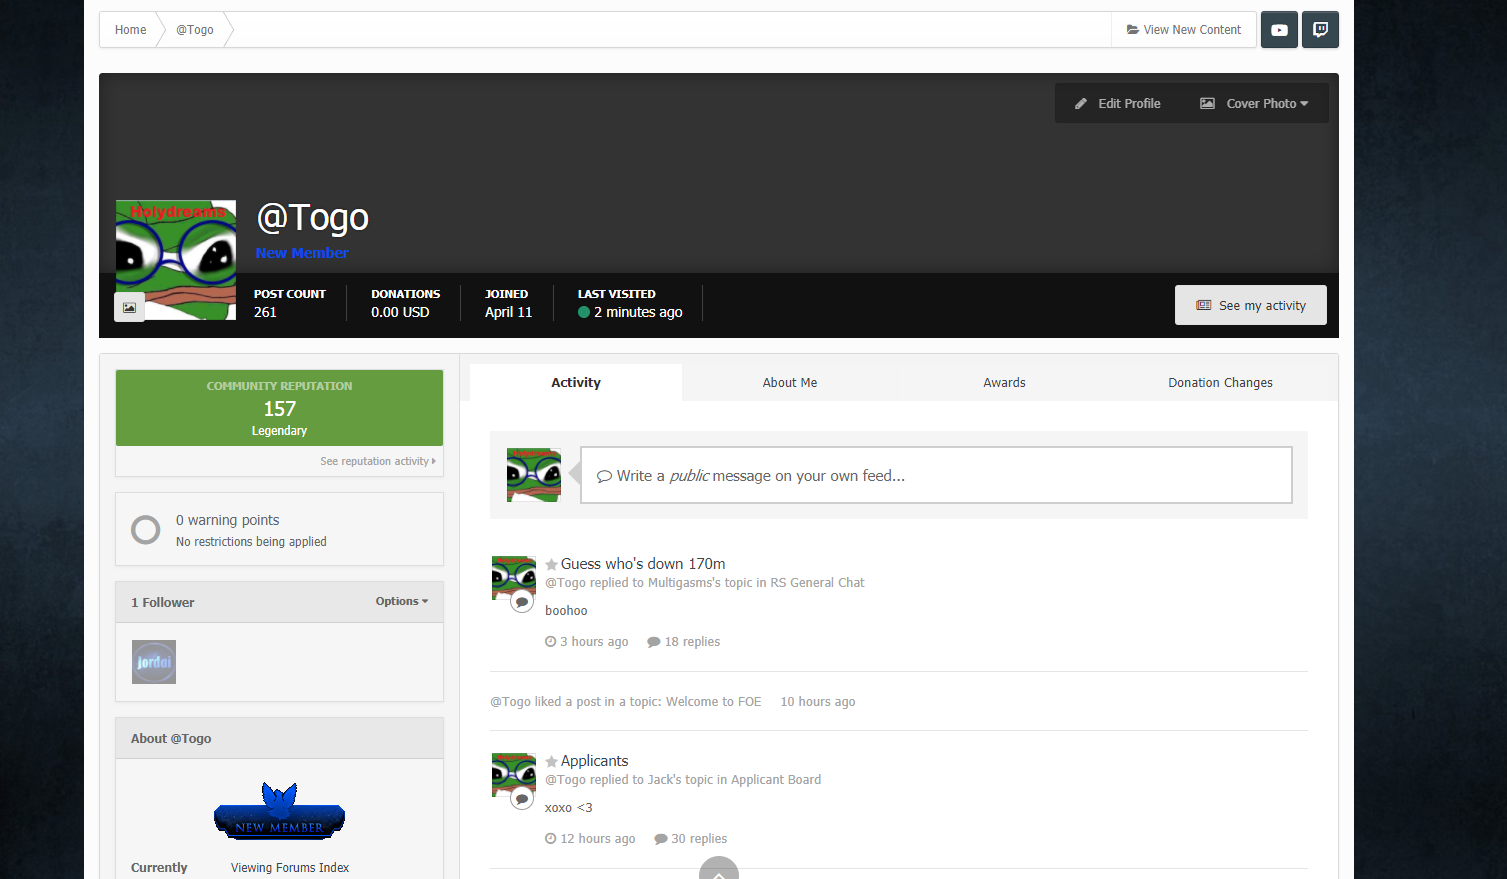This screenshot has width=1507, height=879.
Task: Click the 12 hours ago timestamp
Action: tap(590, 839)
